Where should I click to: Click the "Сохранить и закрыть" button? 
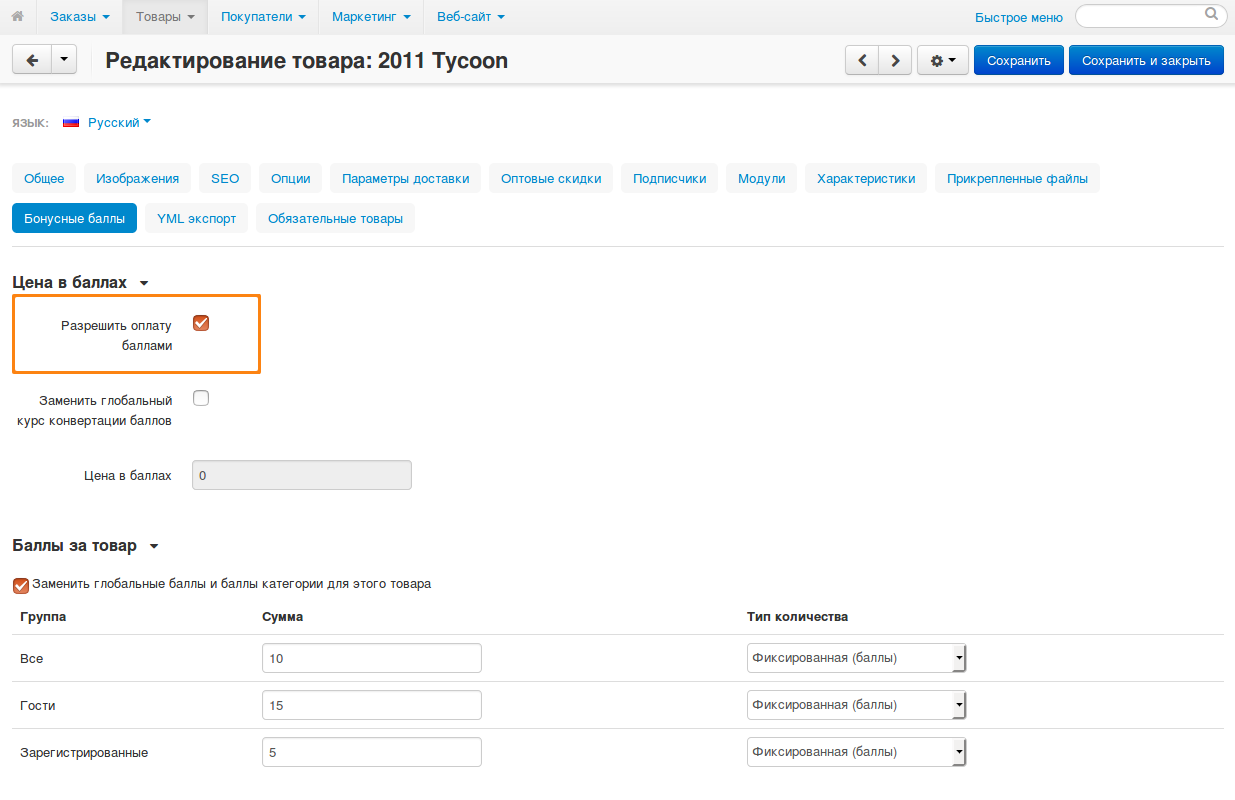pos(1145,61)
